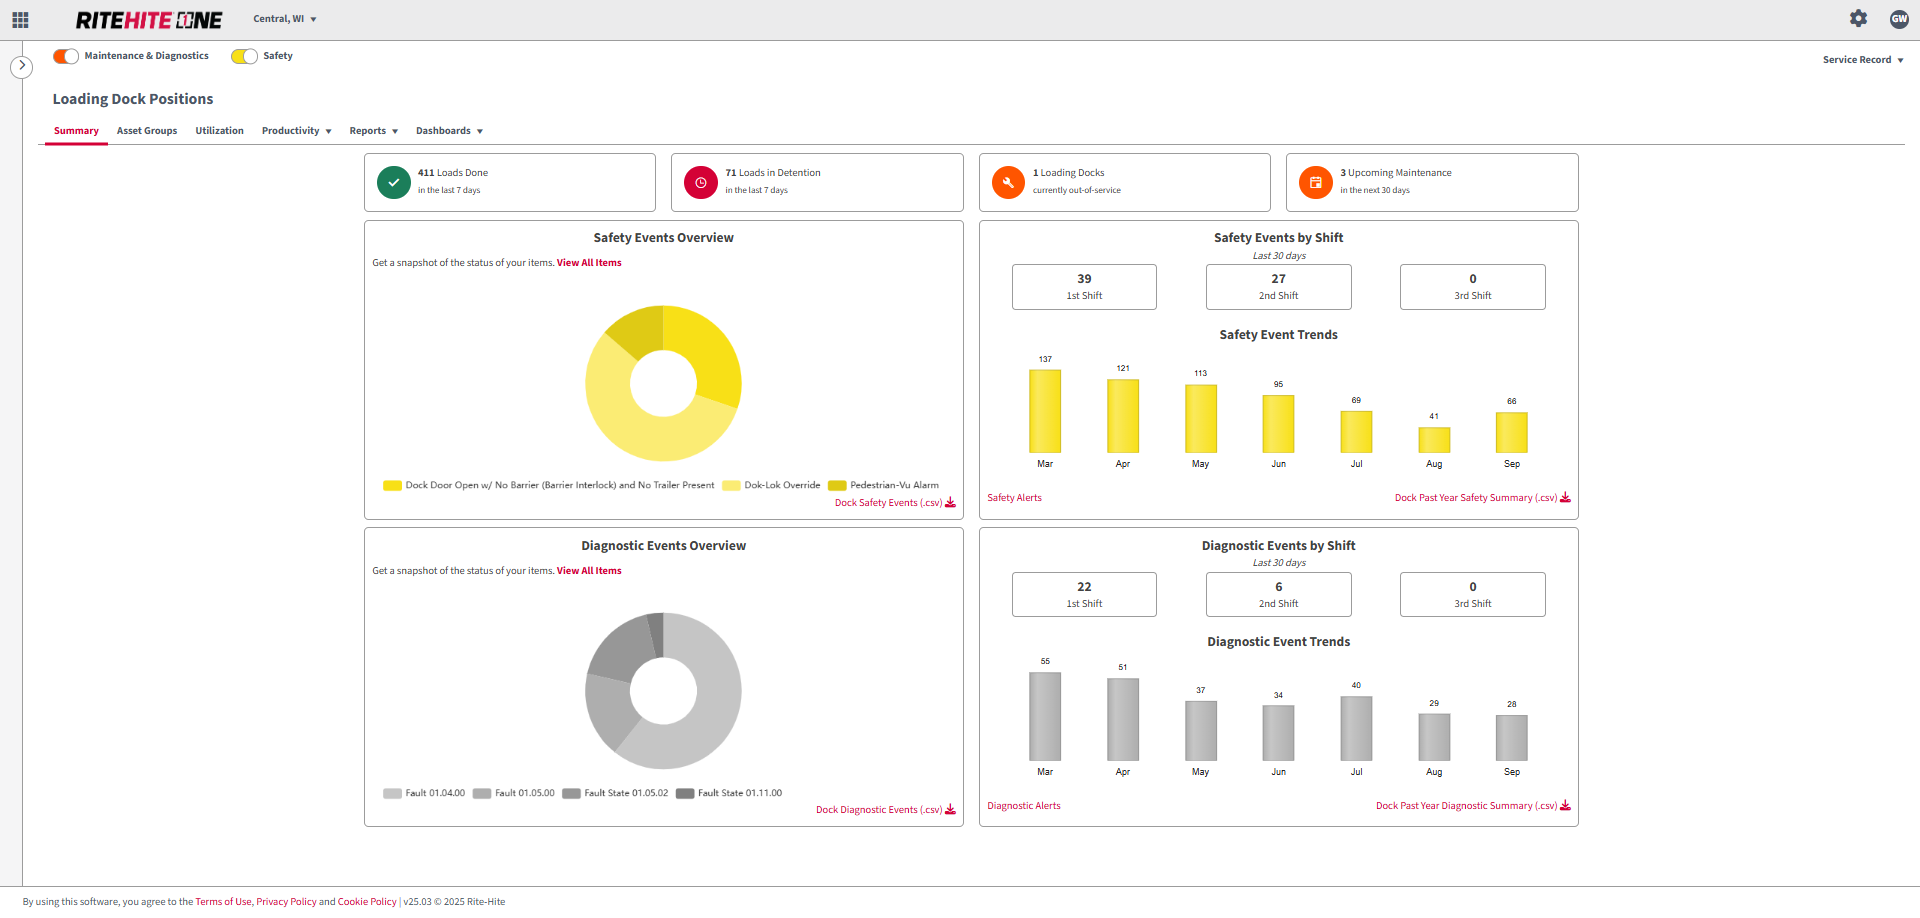Open the settings gear icon
The height and width of the screenshot is (918, 1920).
pyautogui.click(x=1858, y=19)
